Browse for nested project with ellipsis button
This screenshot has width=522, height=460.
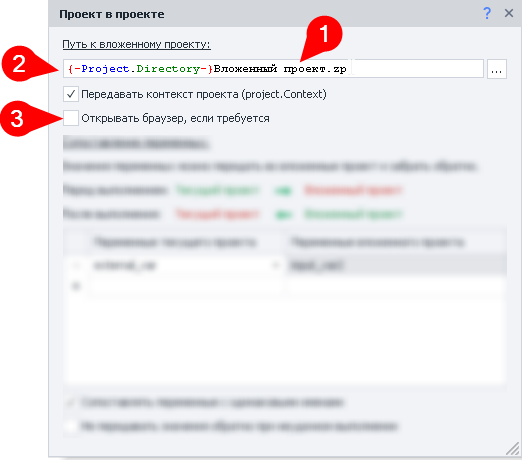[497, 69]
